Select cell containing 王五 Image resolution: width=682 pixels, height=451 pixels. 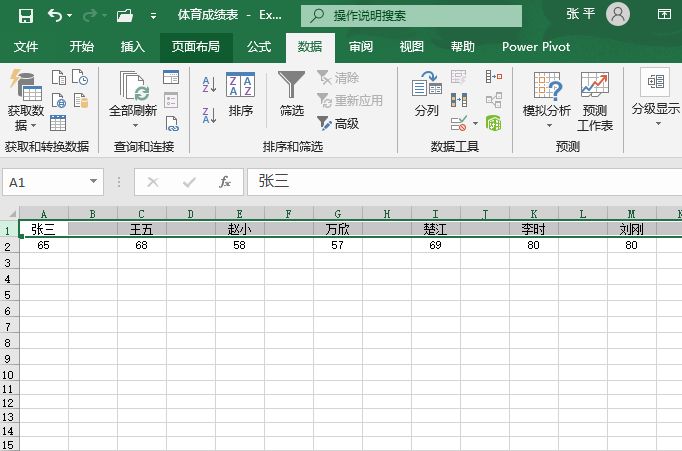click(141, 229)
